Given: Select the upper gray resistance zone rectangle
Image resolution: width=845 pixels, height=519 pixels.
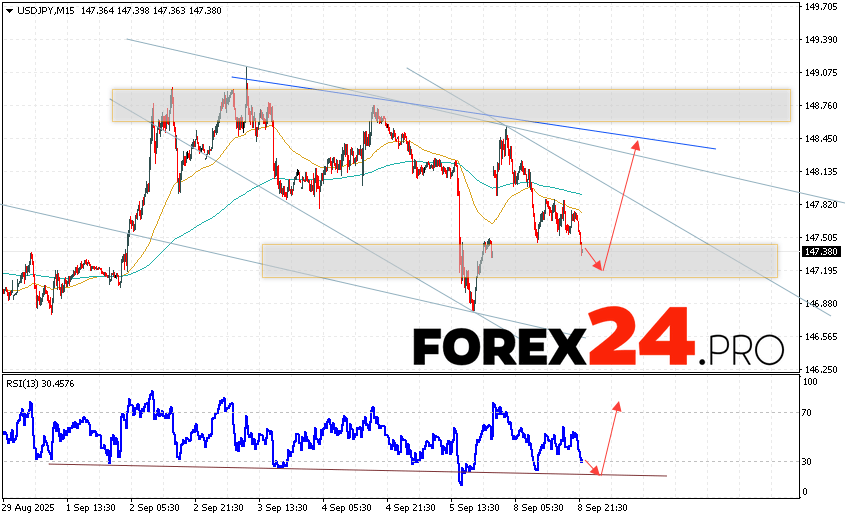Looking at the screenshot, I should point(450,105).
